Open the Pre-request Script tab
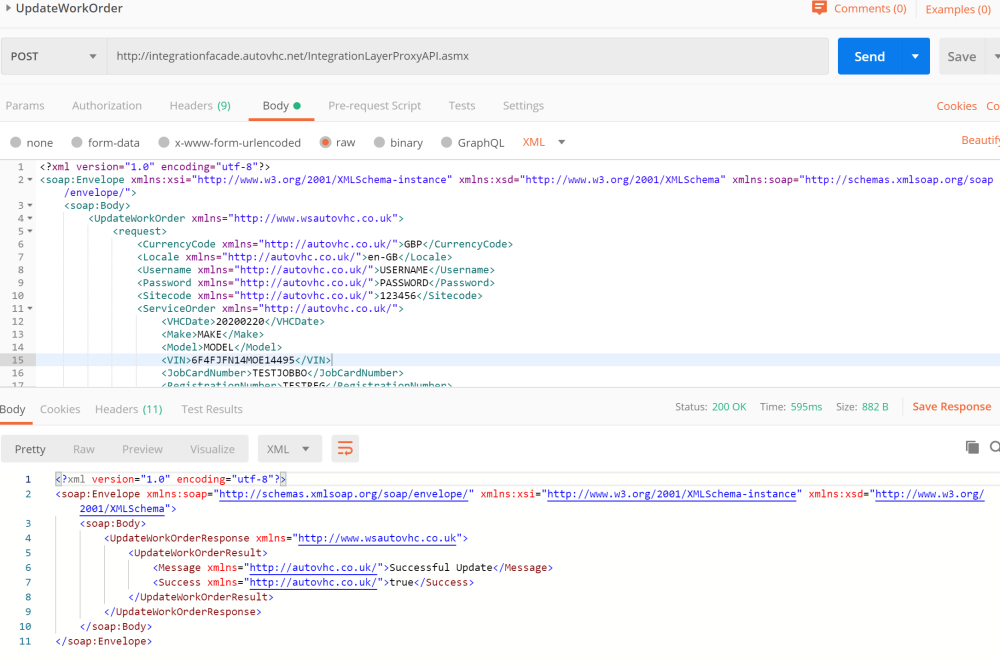1000x663 pixels. coord(374,106)
